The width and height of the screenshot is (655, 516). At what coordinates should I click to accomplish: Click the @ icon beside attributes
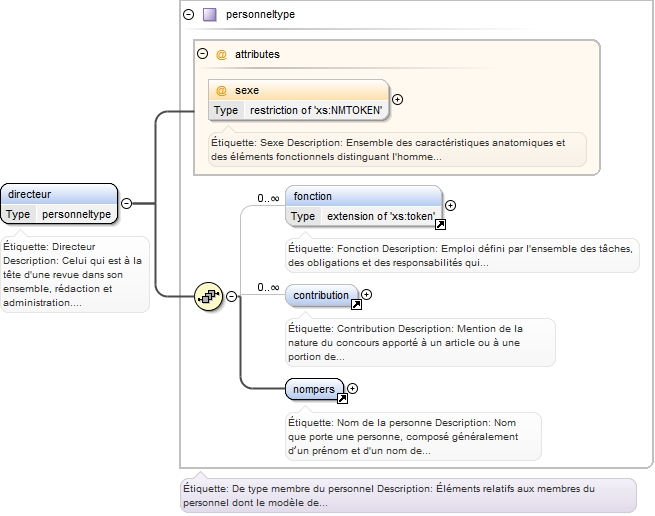click(221, 55)
